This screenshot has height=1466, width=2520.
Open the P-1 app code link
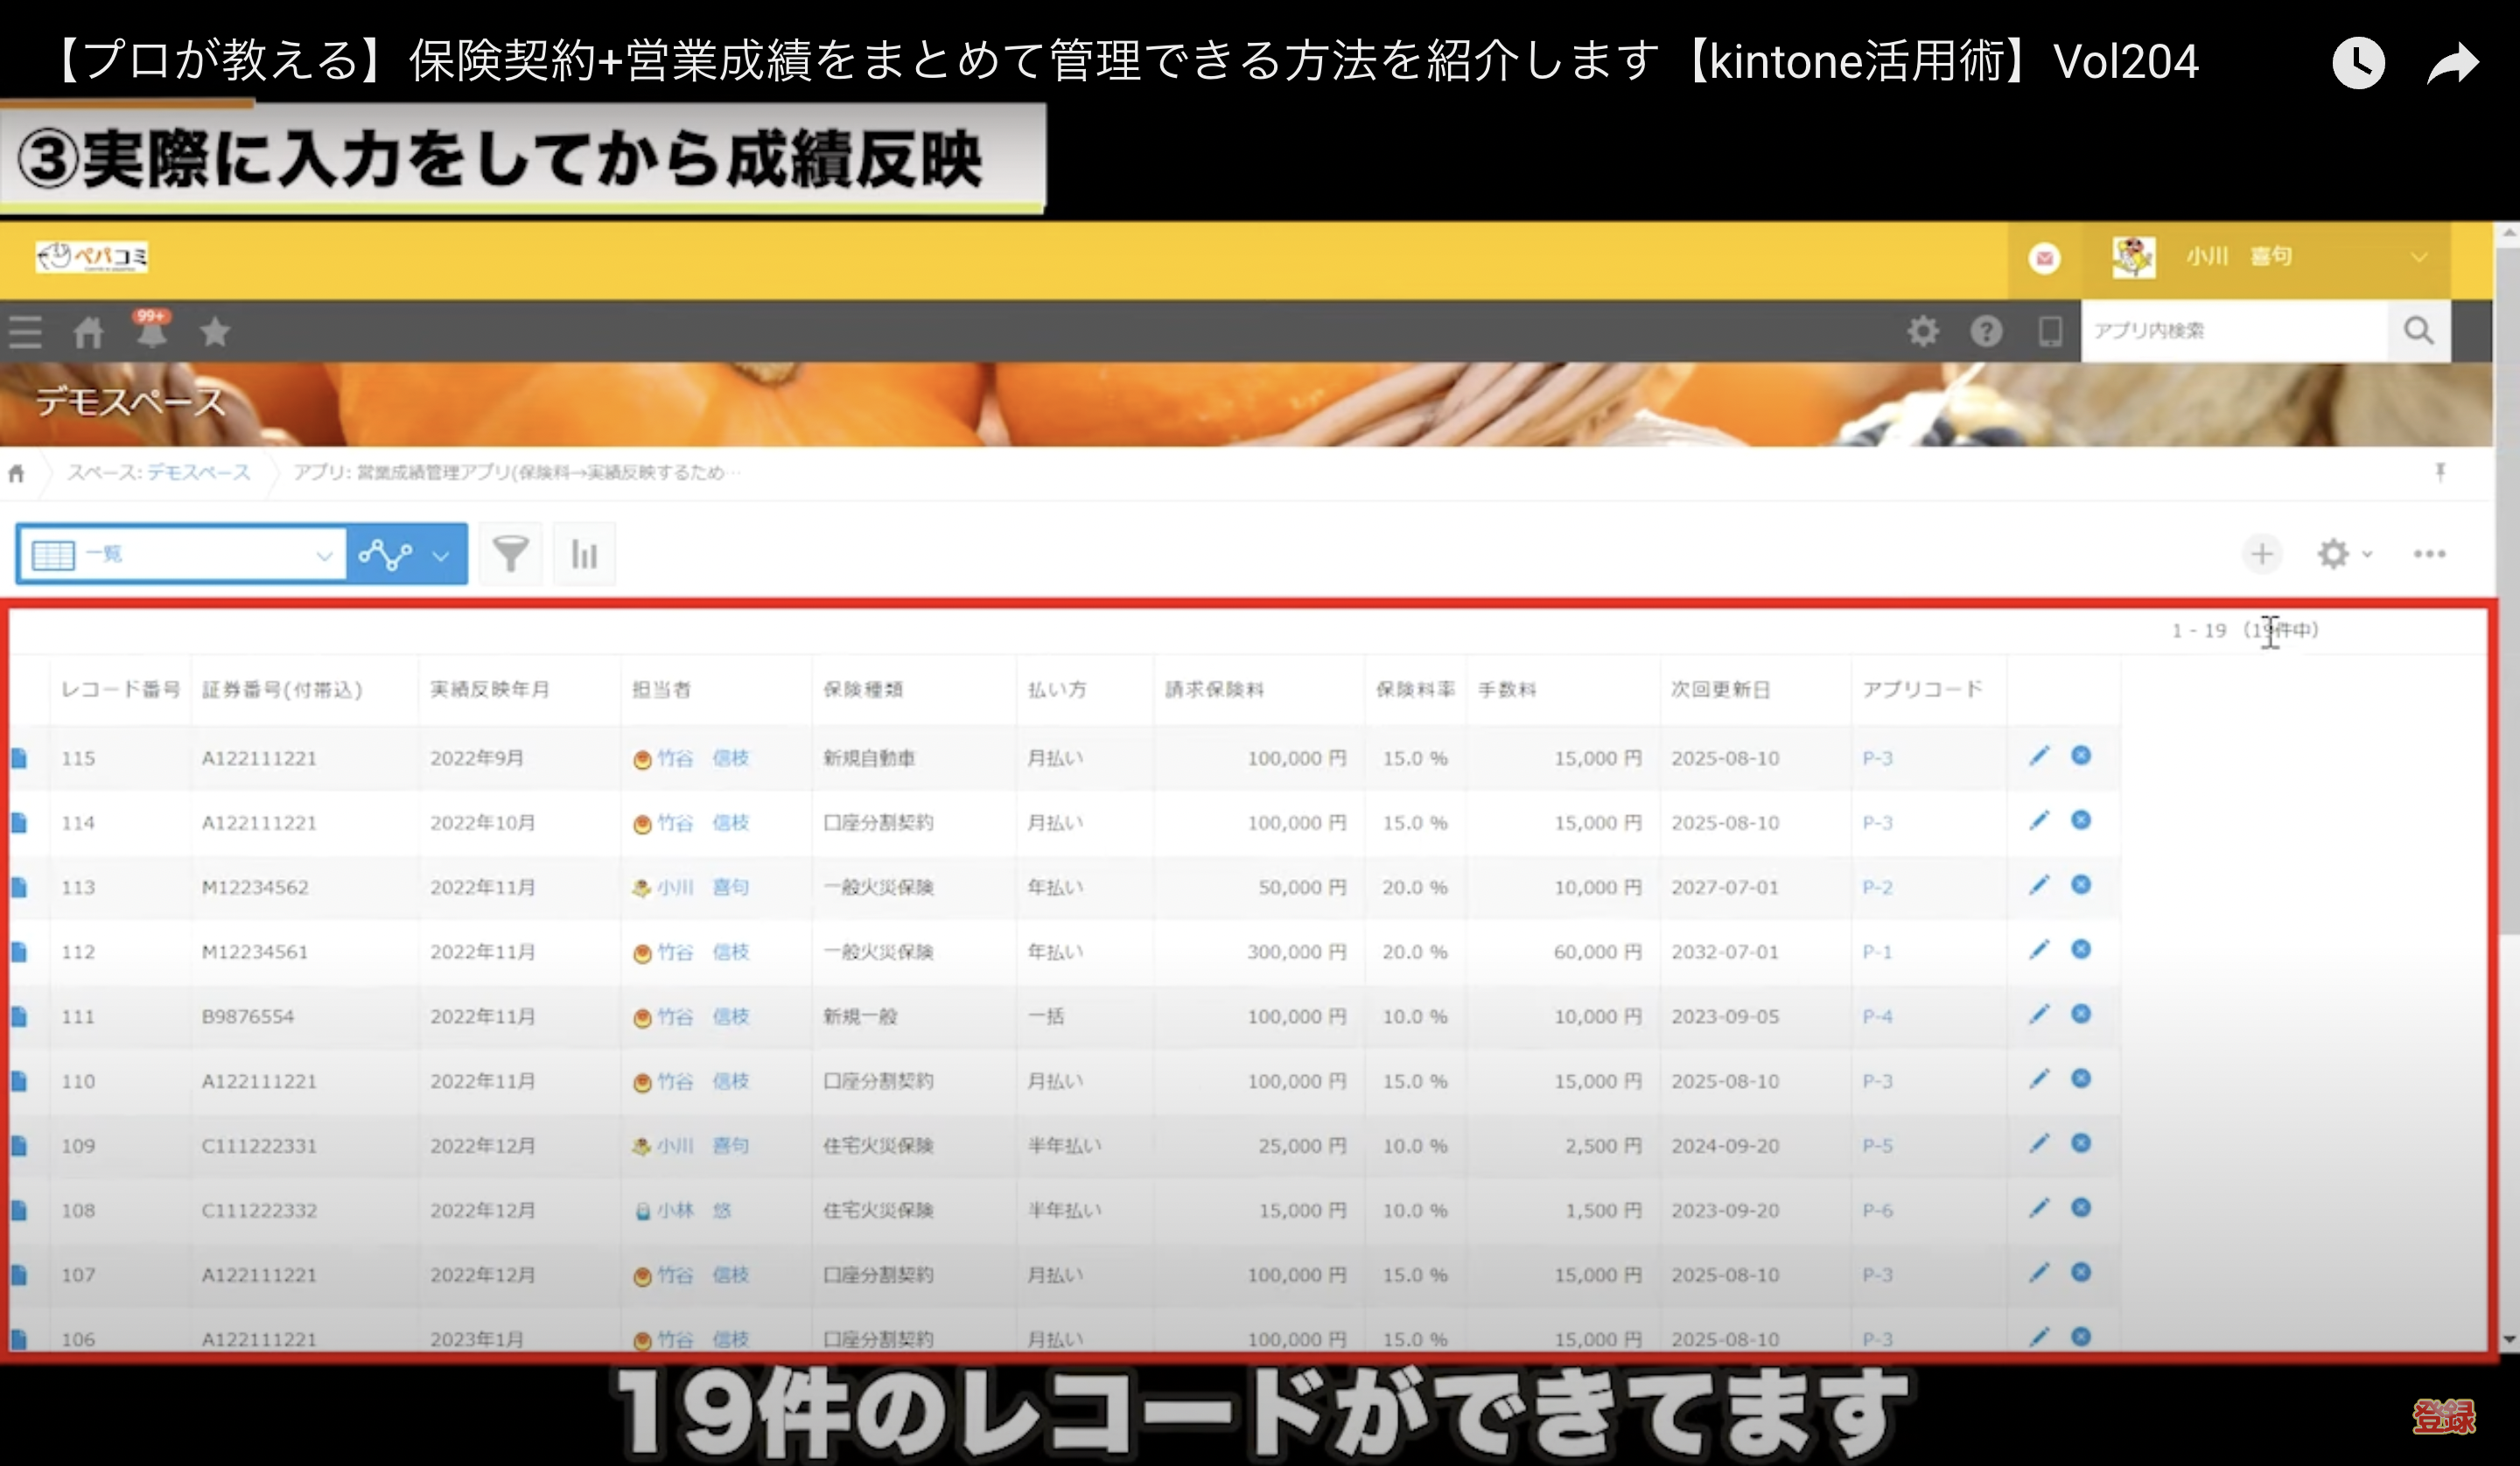pos(1876,952)
